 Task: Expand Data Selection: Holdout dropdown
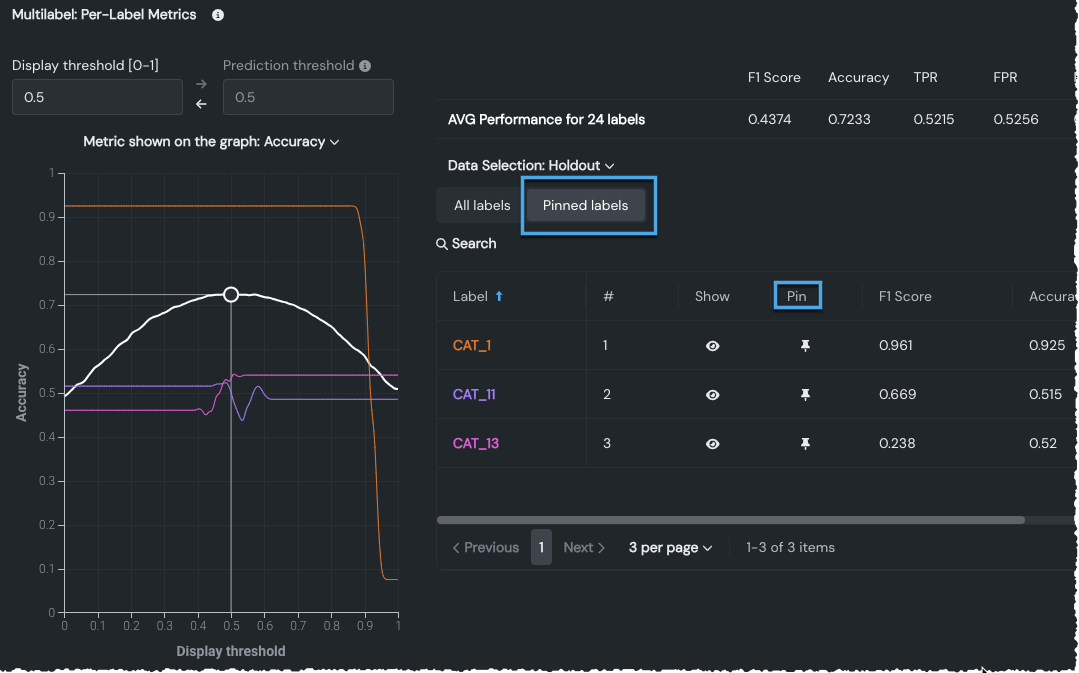(x=531, y=166)
